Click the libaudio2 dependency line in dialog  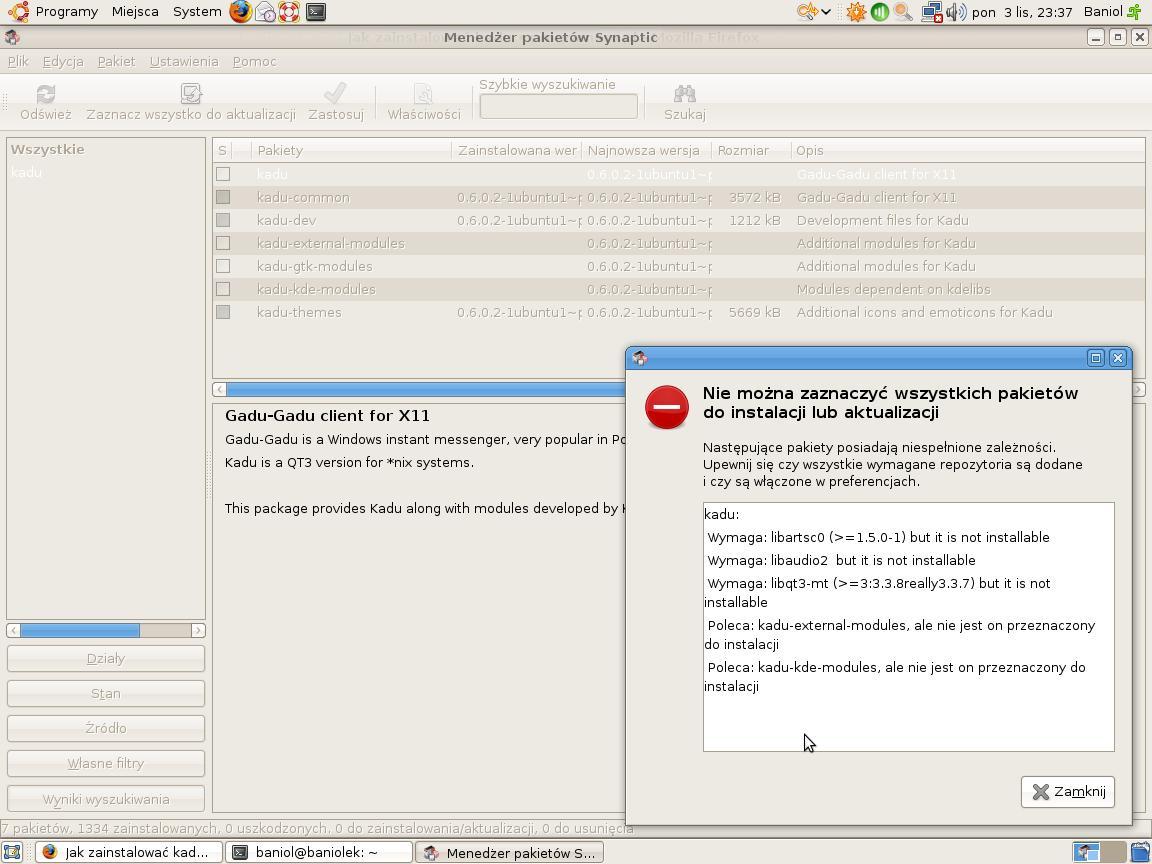841,561
